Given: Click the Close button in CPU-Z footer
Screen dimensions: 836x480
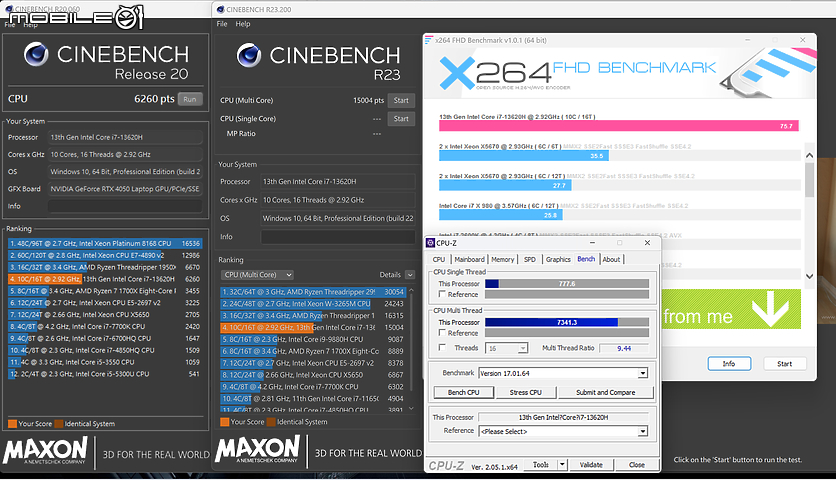Looking at the screenshot, I should point(637,465).
